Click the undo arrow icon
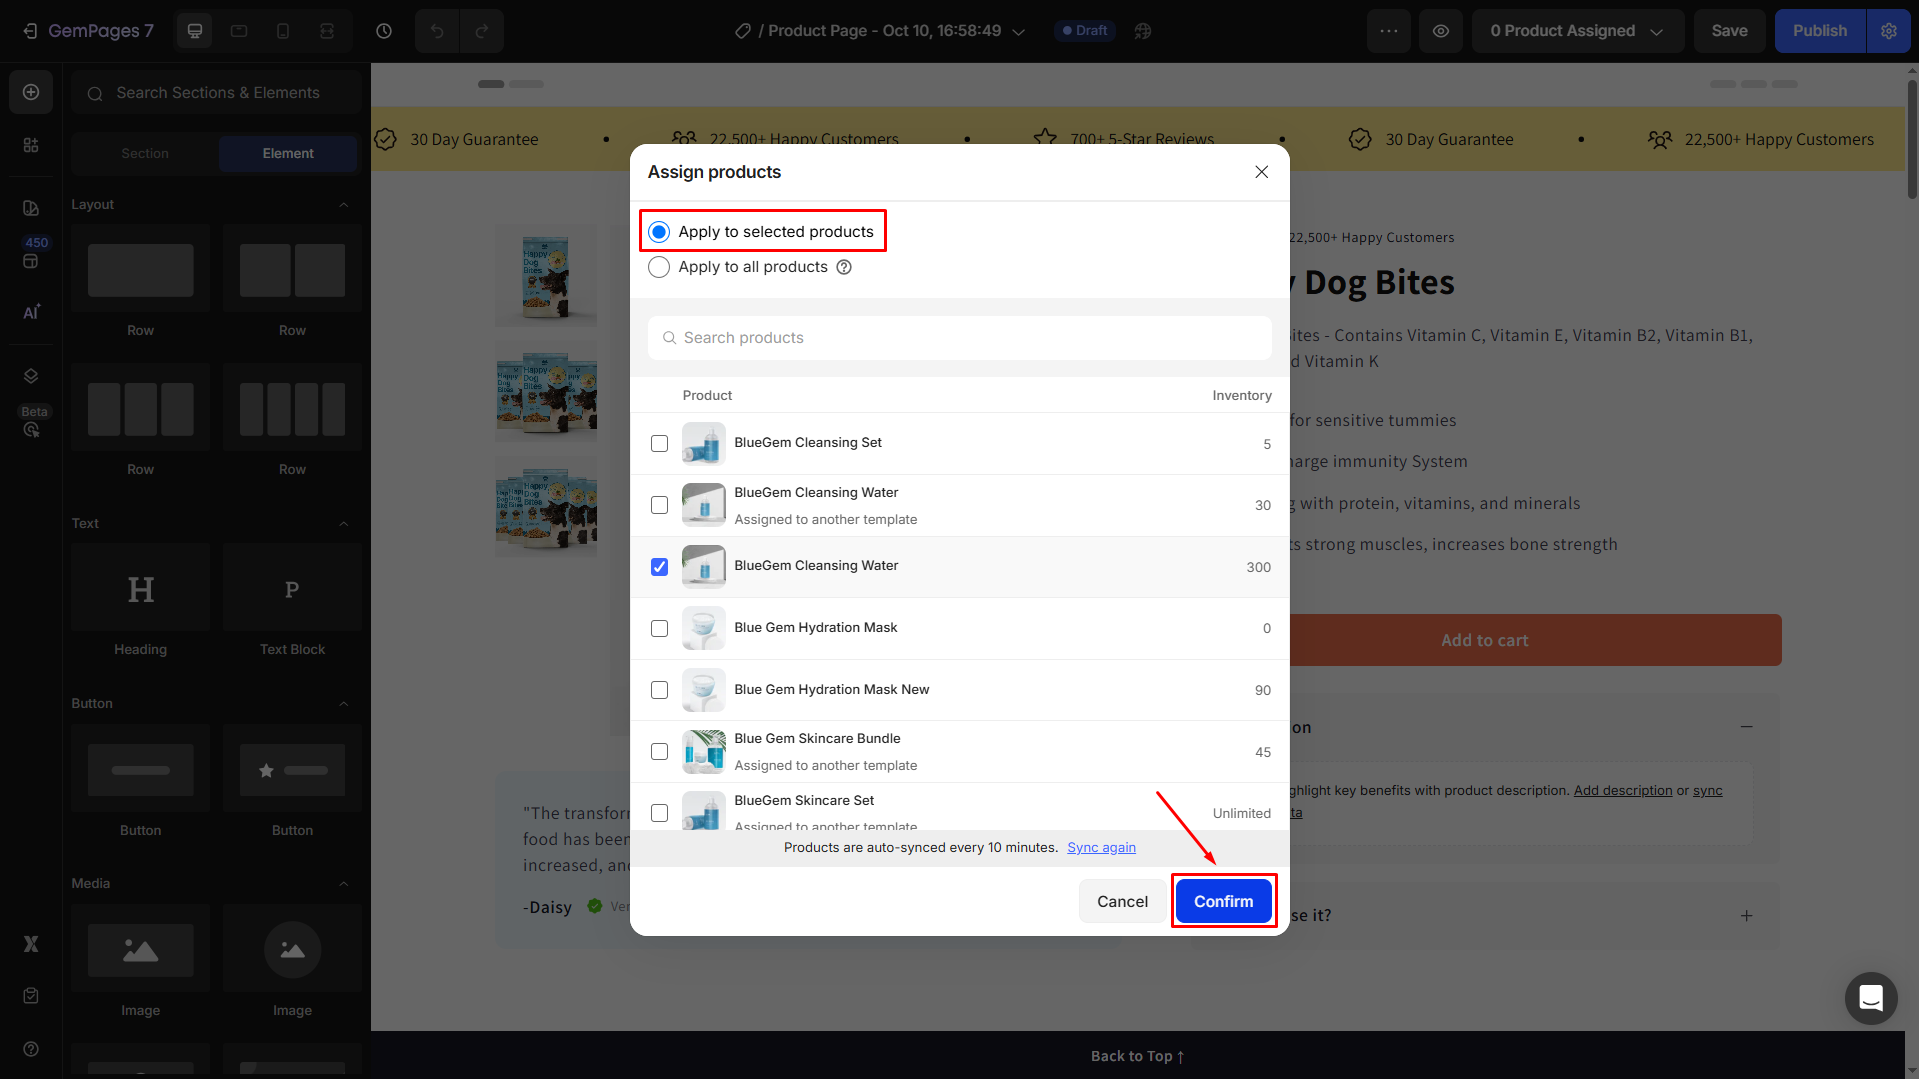Image resolution: width=1919 pixels, height=1079 pixels. point(437,31)
